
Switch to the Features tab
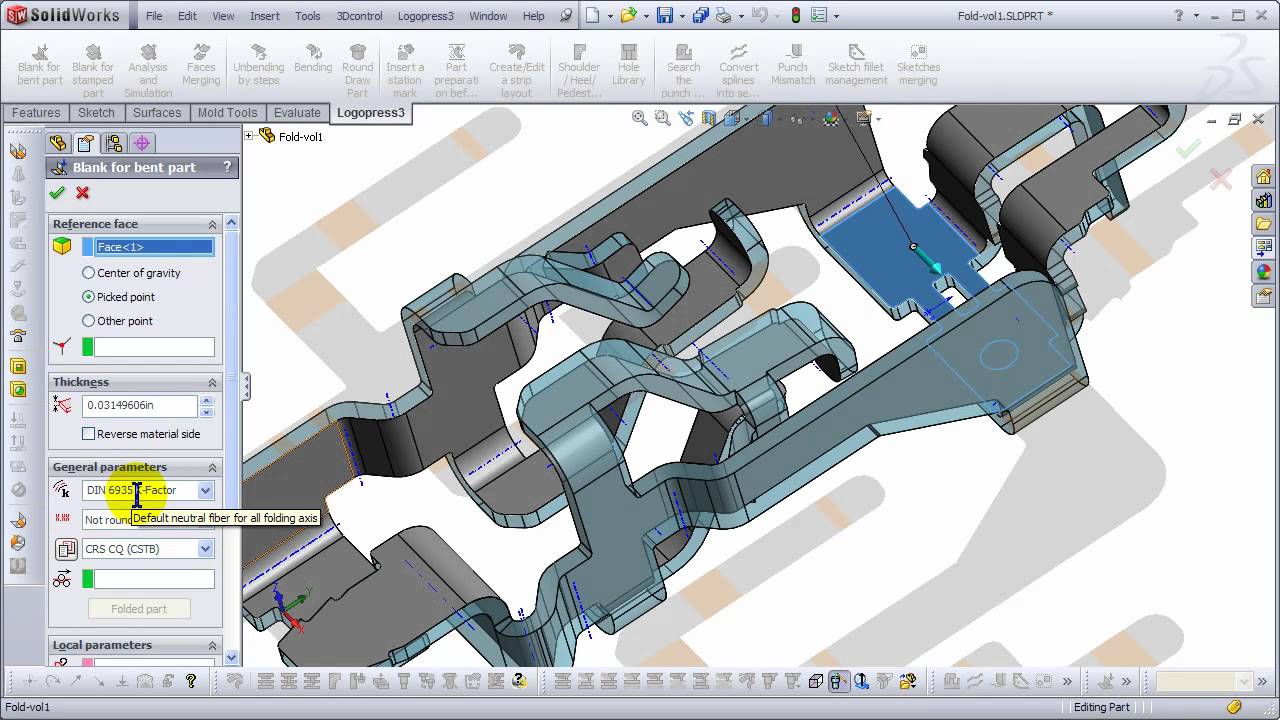click(x=36, y=113)
